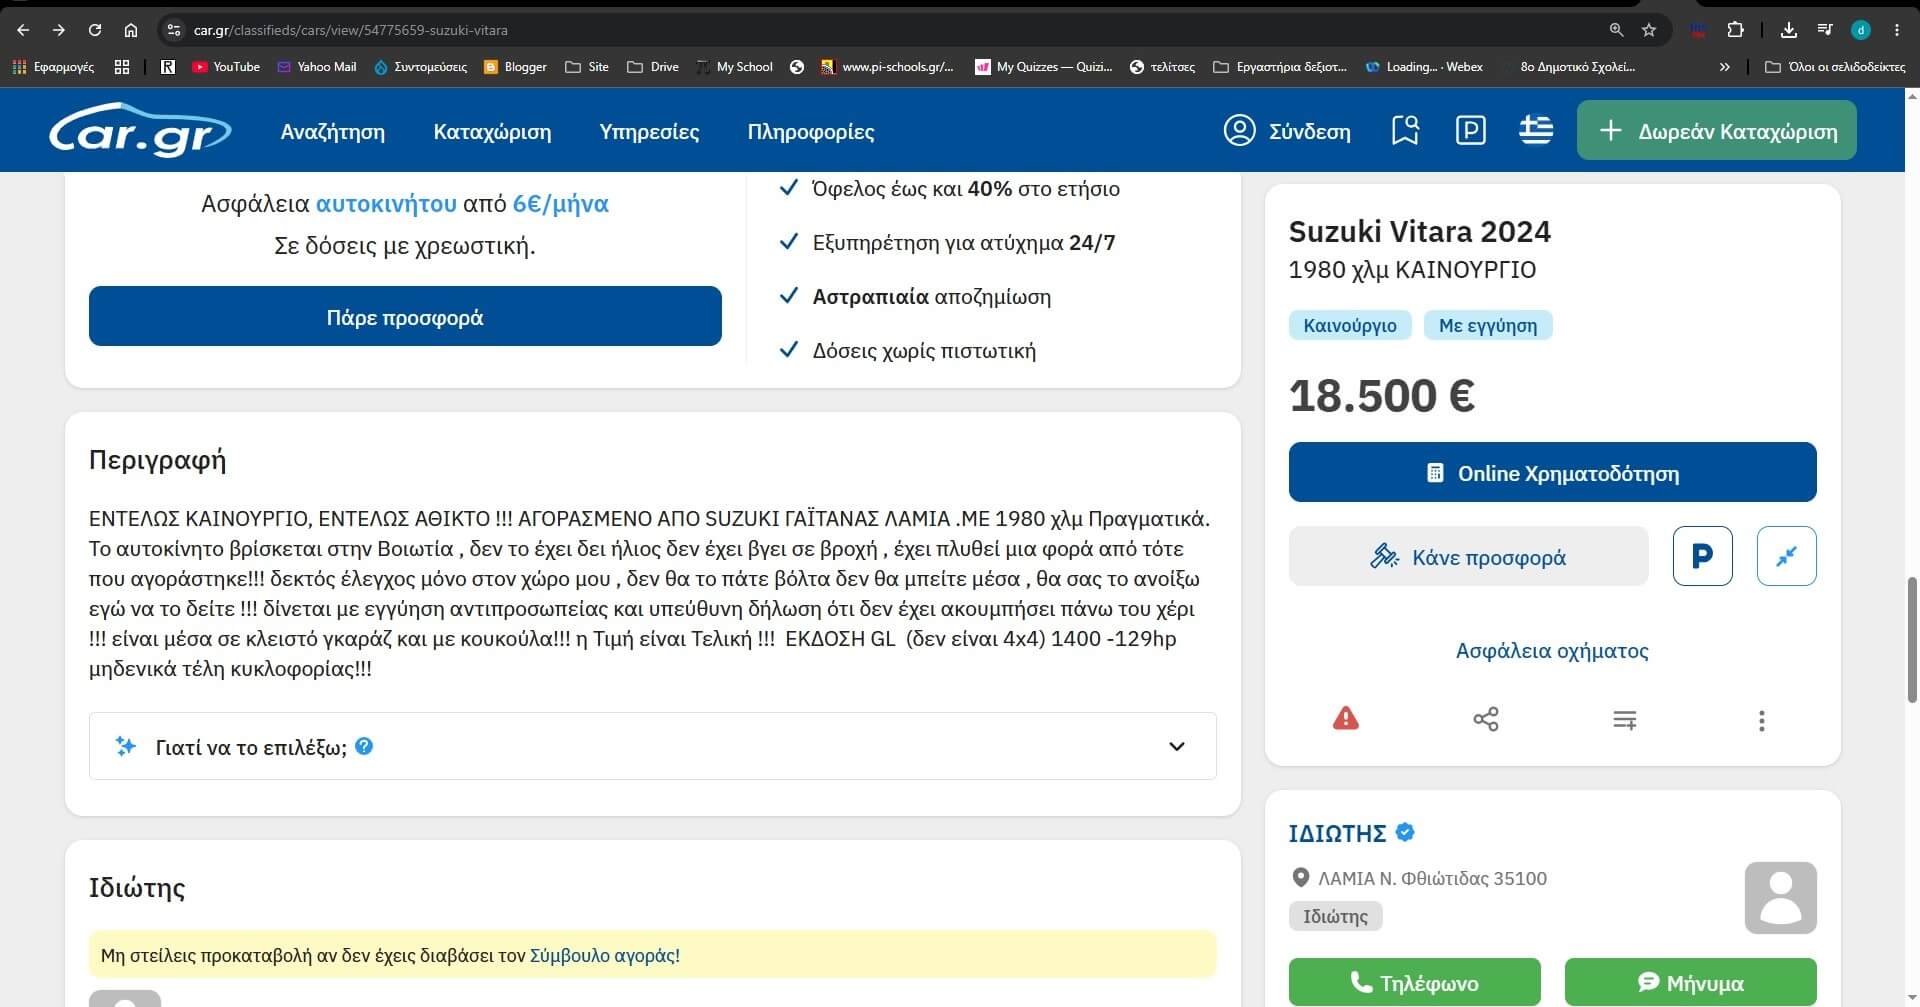Open browser home page
The image size is (1920, 1007).
coord(131,30)
